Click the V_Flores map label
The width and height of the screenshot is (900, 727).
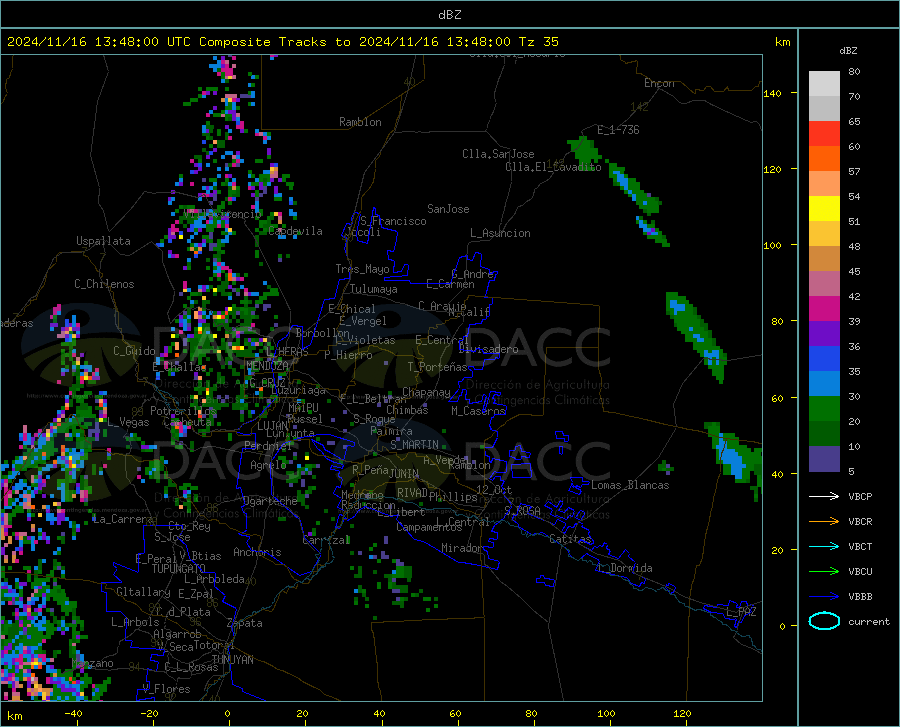coord(166,689)
